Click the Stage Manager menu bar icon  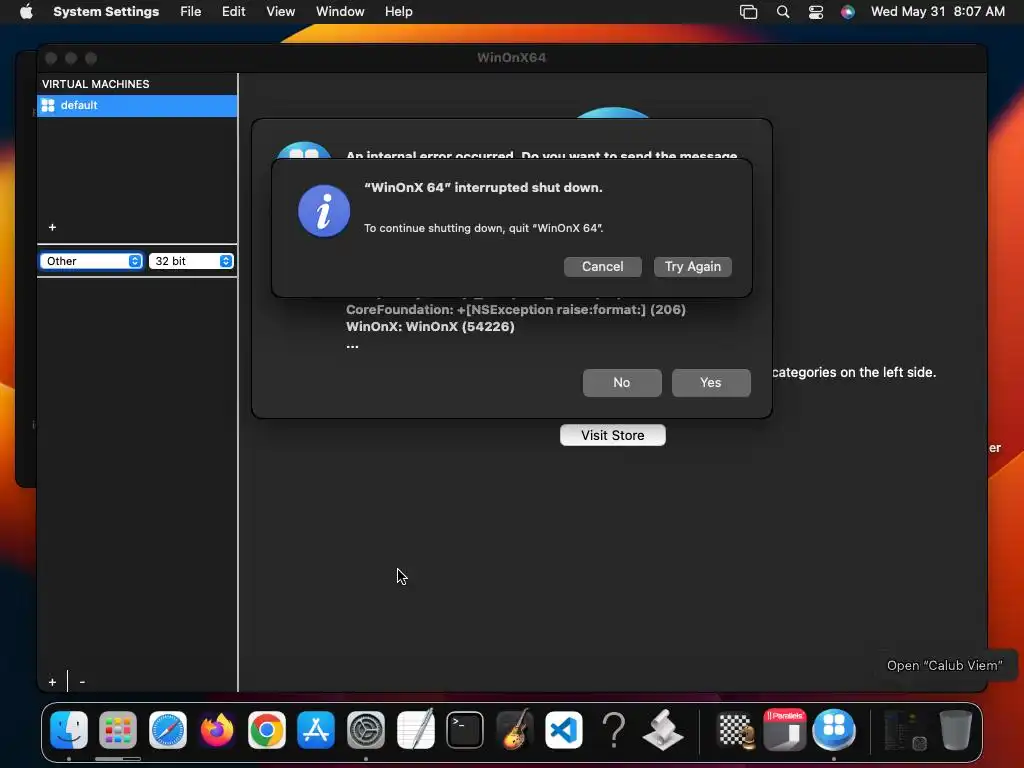(x=748, y=12)
